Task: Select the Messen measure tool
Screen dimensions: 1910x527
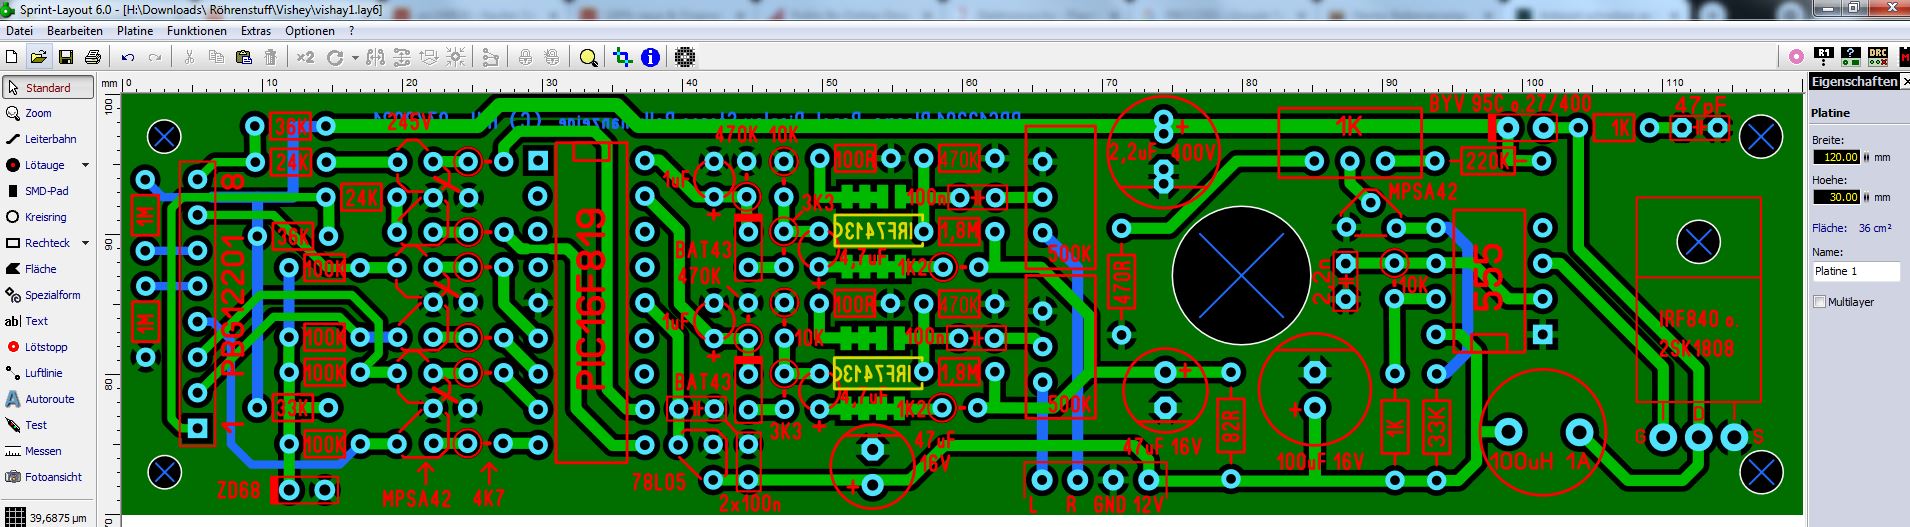Action: click(42, 451)
